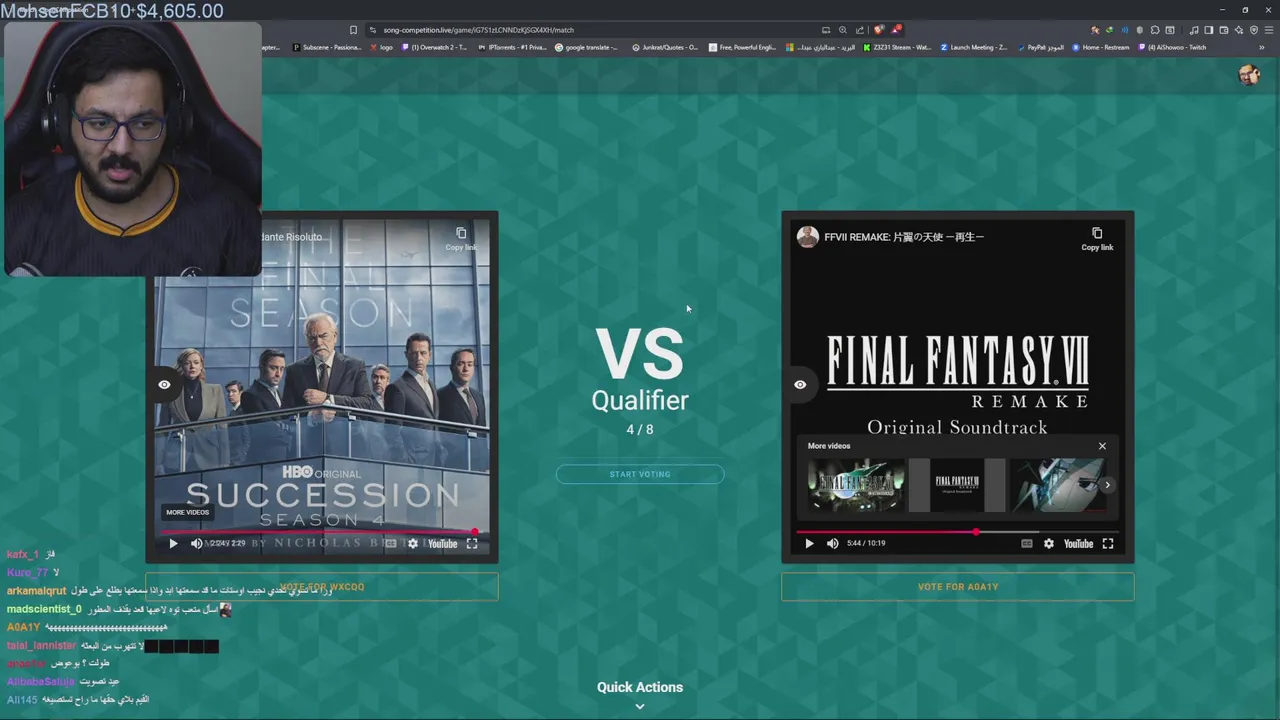1280x720 pixels.
Task: Vote for WXCQQ
Action: coord(322,587)
